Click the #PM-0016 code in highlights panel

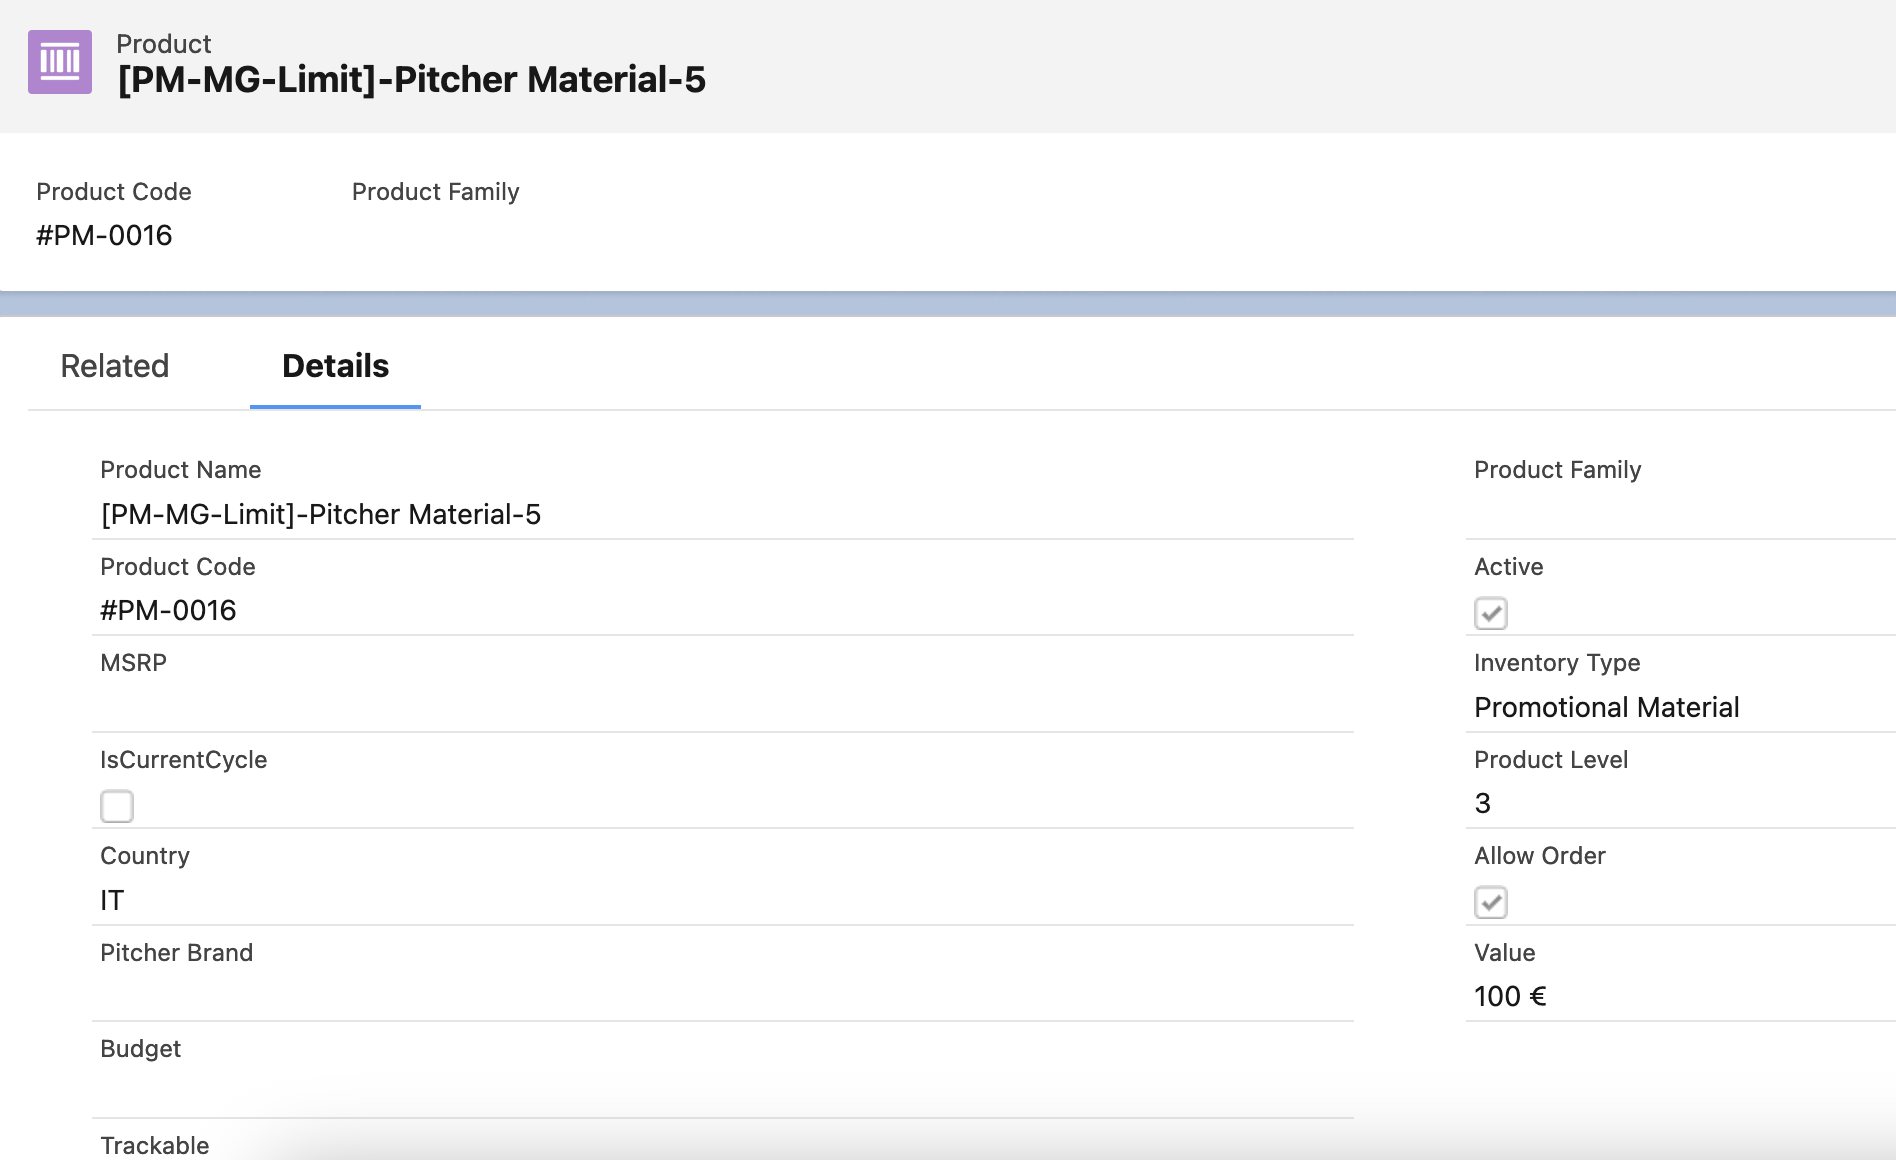click(x=104, y=235)
